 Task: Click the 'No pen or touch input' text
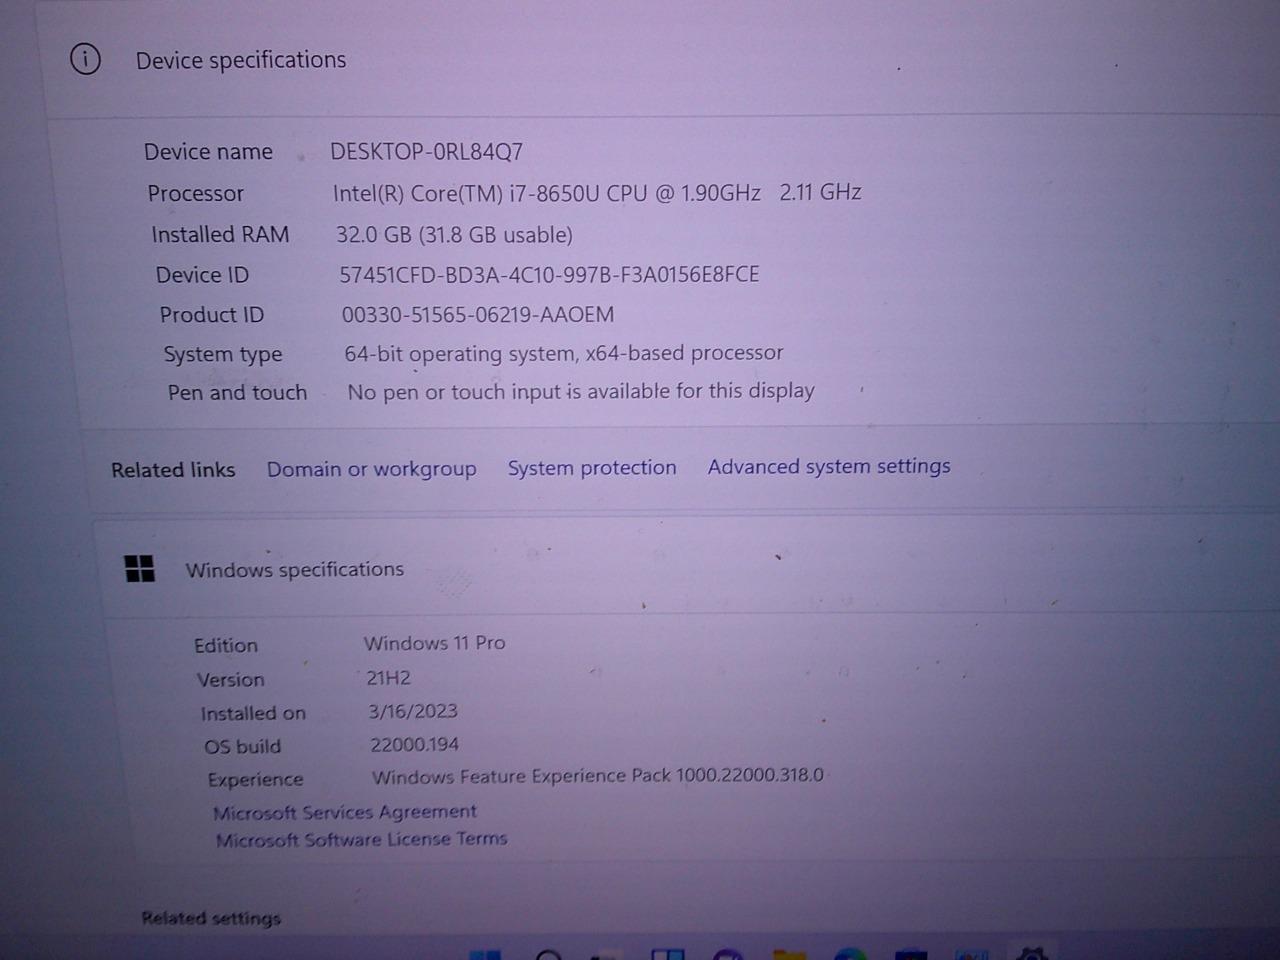(x=581, y=391)
